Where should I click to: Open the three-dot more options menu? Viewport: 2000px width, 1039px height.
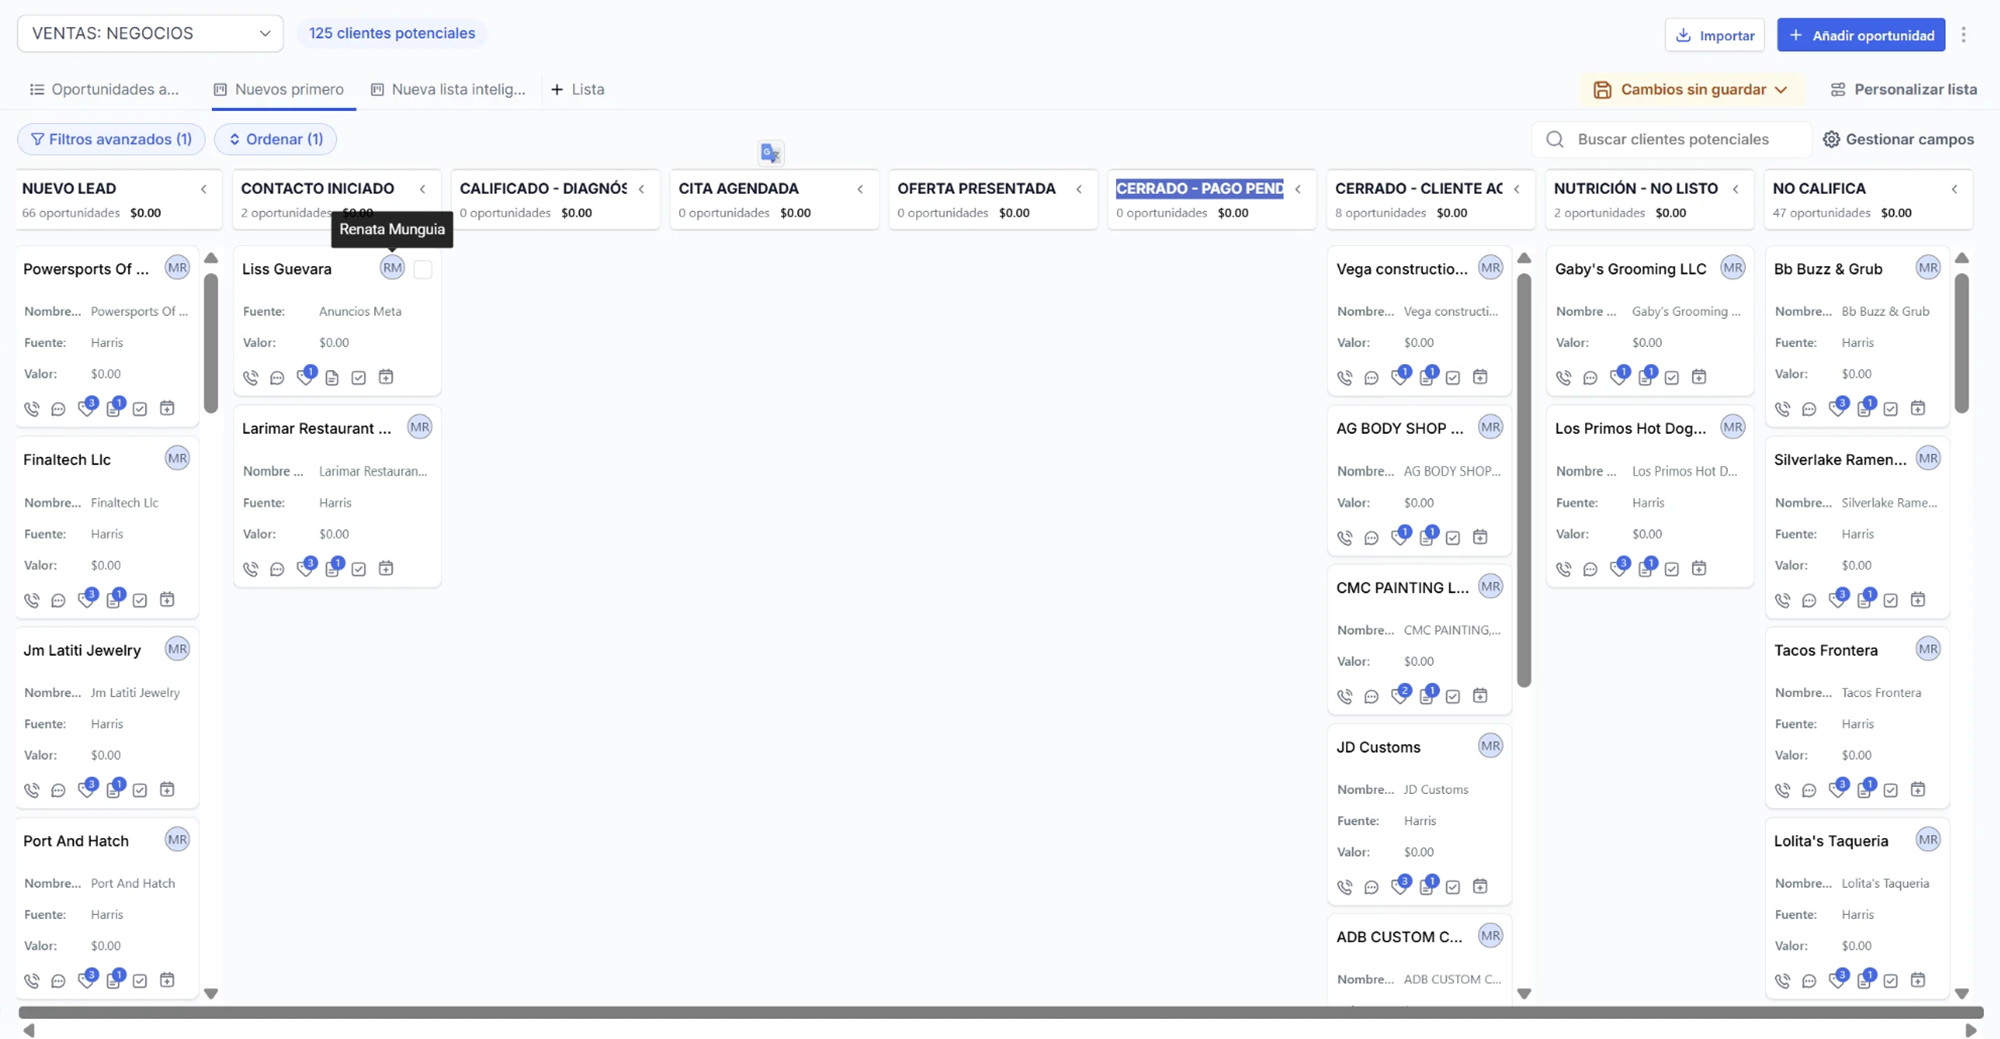tap(1964, 35)
